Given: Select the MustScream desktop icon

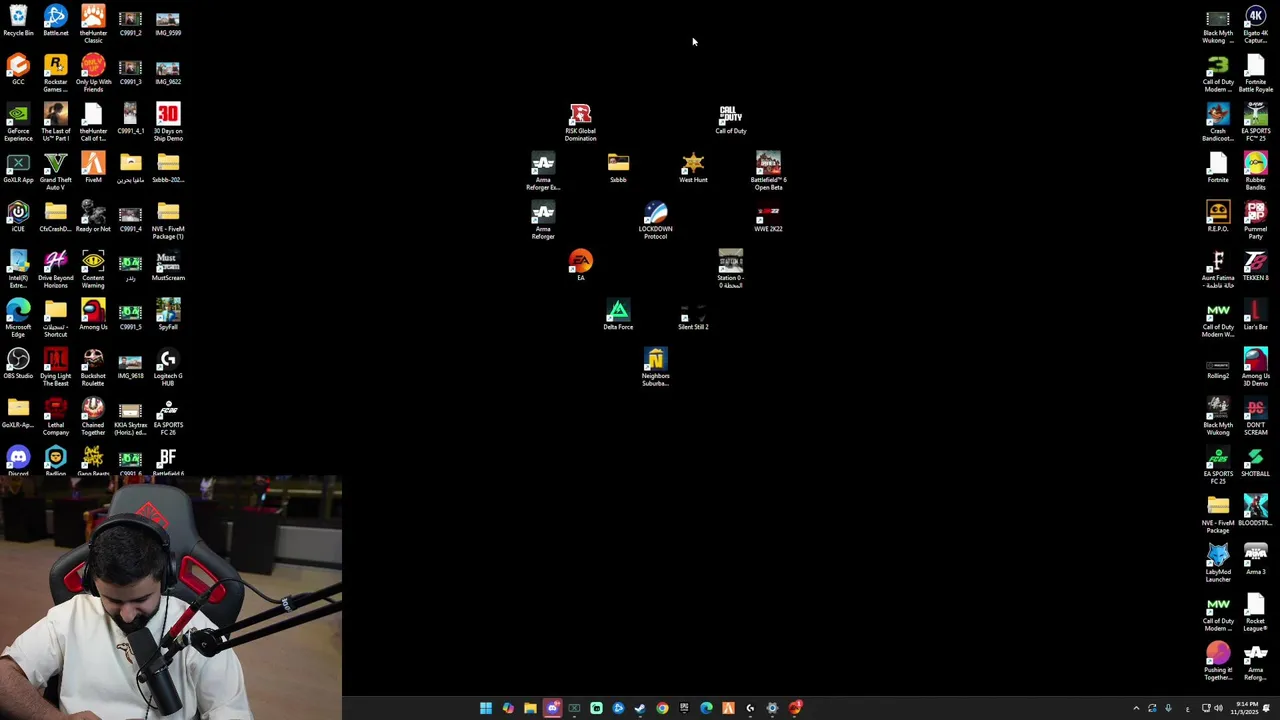Looking at the screenshot, I should coord(168,266).
